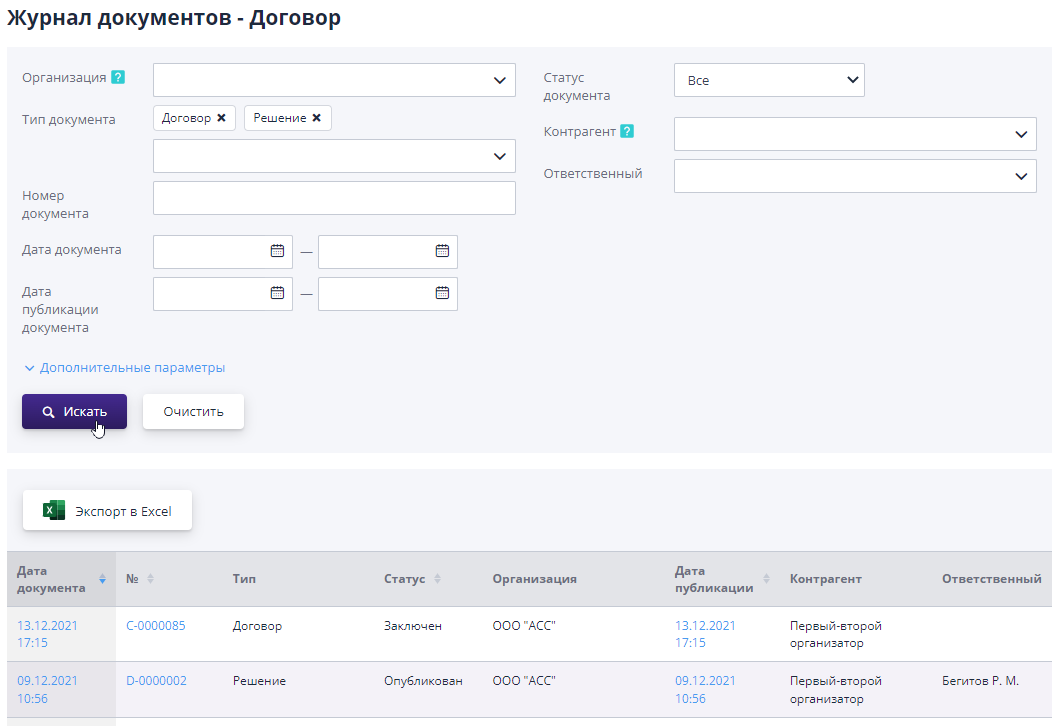Export results with Экспорт в Excel
The image size is (1058, 726).
click(107, 511)
